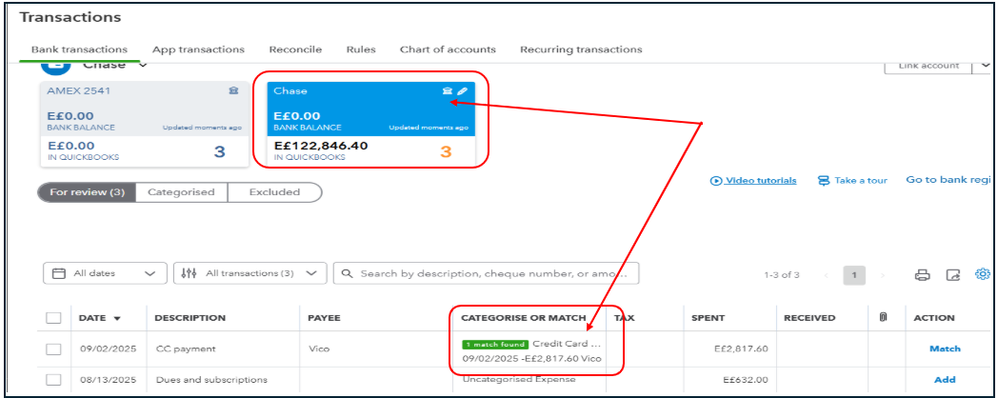The width and height of the screenshot is (998, 398).
Task: Open table settings gear icon
Action: (x=983, y=274)
